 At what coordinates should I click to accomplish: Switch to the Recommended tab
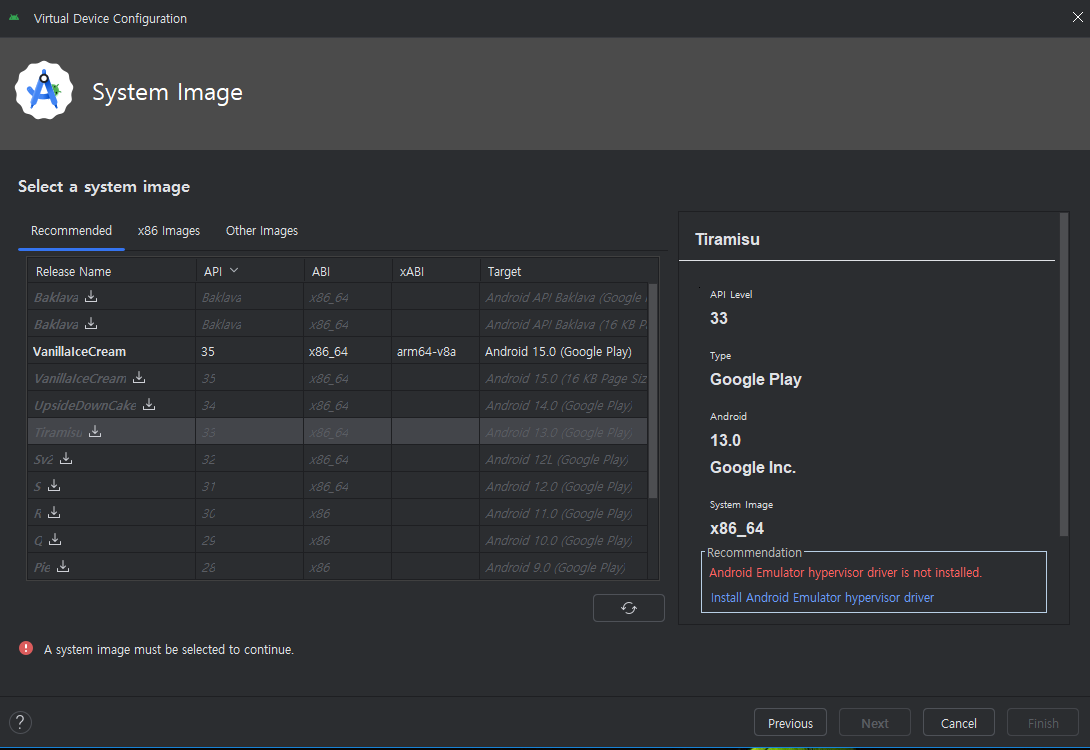tap(71, 231)
